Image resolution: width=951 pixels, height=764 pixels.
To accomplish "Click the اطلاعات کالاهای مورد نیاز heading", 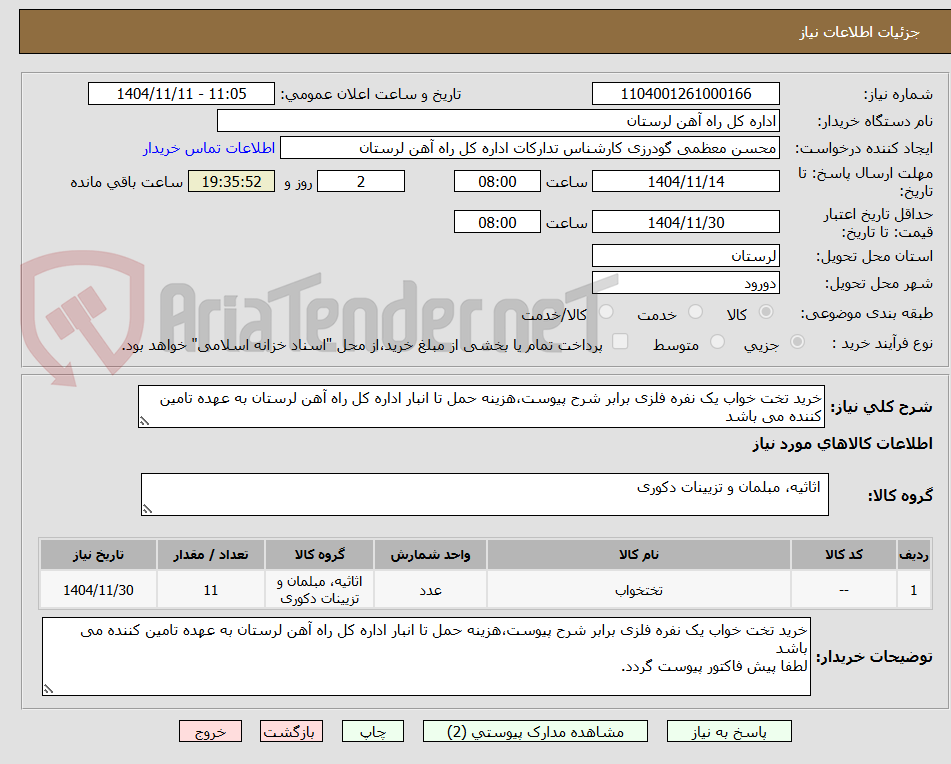I will click(842, 444).
